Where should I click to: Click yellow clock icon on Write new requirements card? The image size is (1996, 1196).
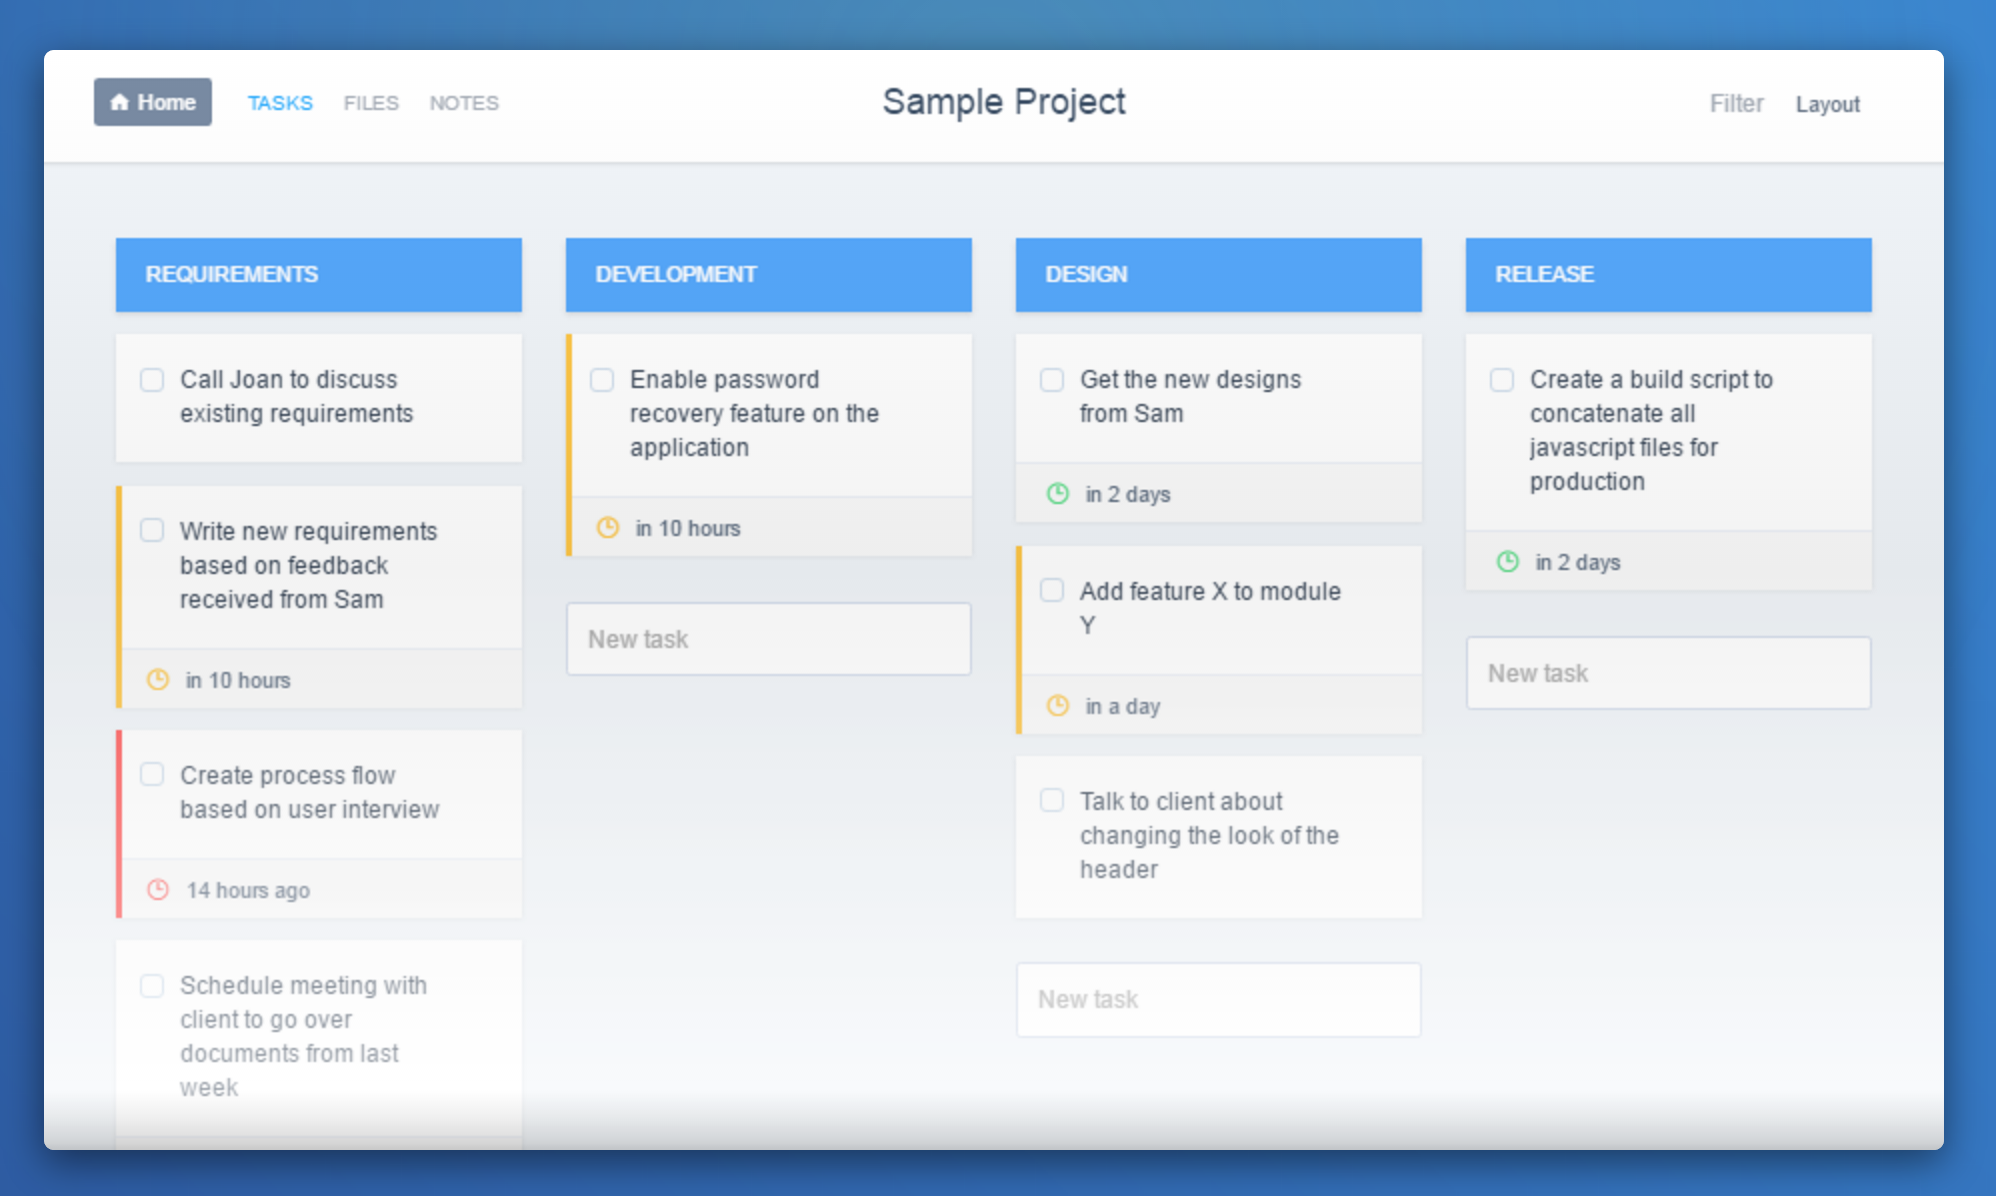point(158,680)
